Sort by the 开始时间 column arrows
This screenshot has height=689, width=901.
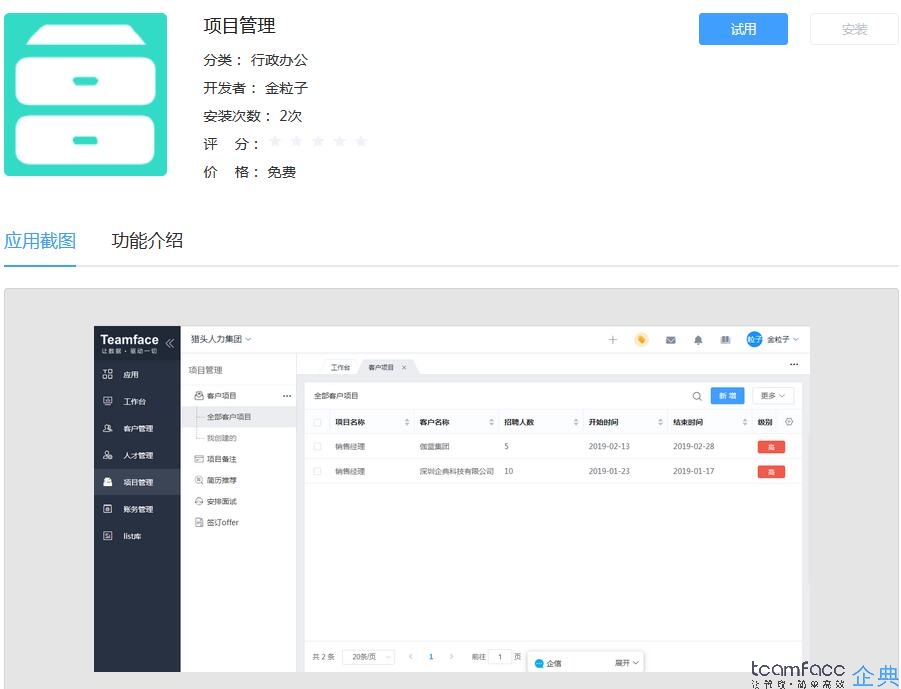pos(660,422)
